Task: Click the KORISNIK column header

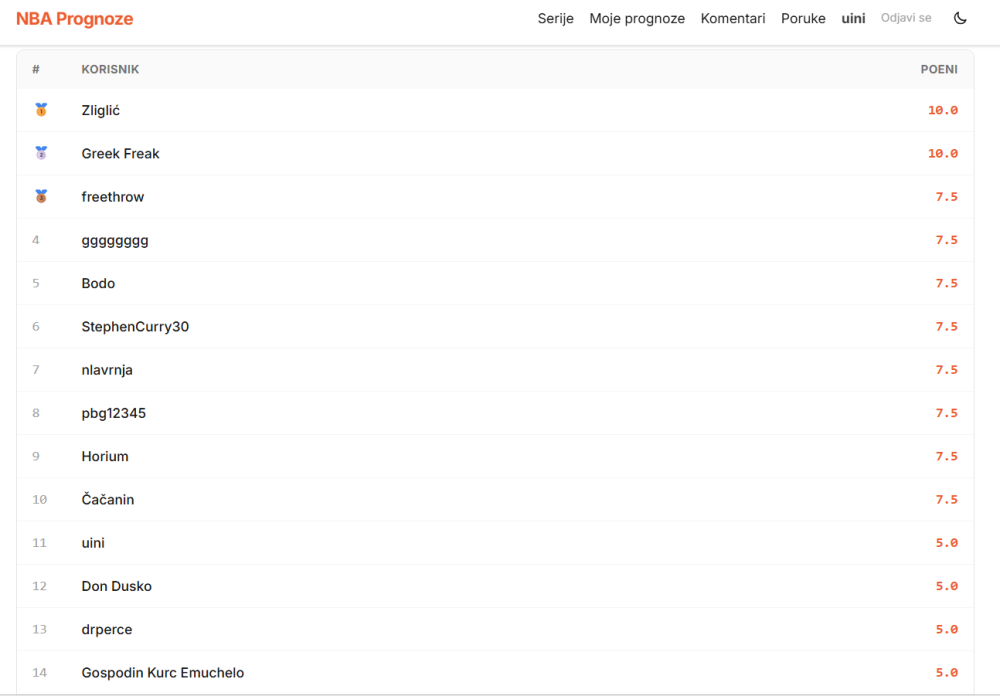Action: click(110, 69)
